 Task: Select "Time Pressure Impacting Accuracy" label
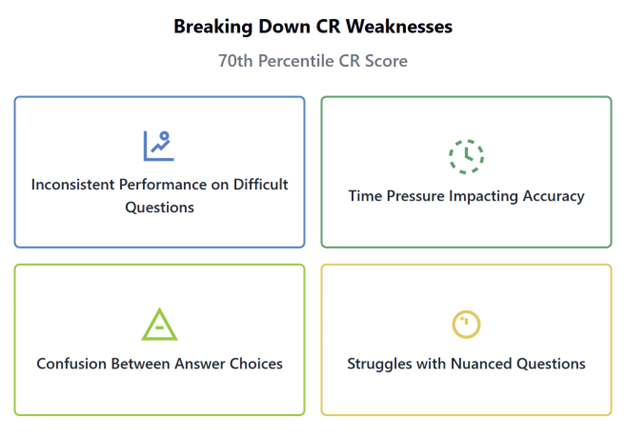point(466,196)
